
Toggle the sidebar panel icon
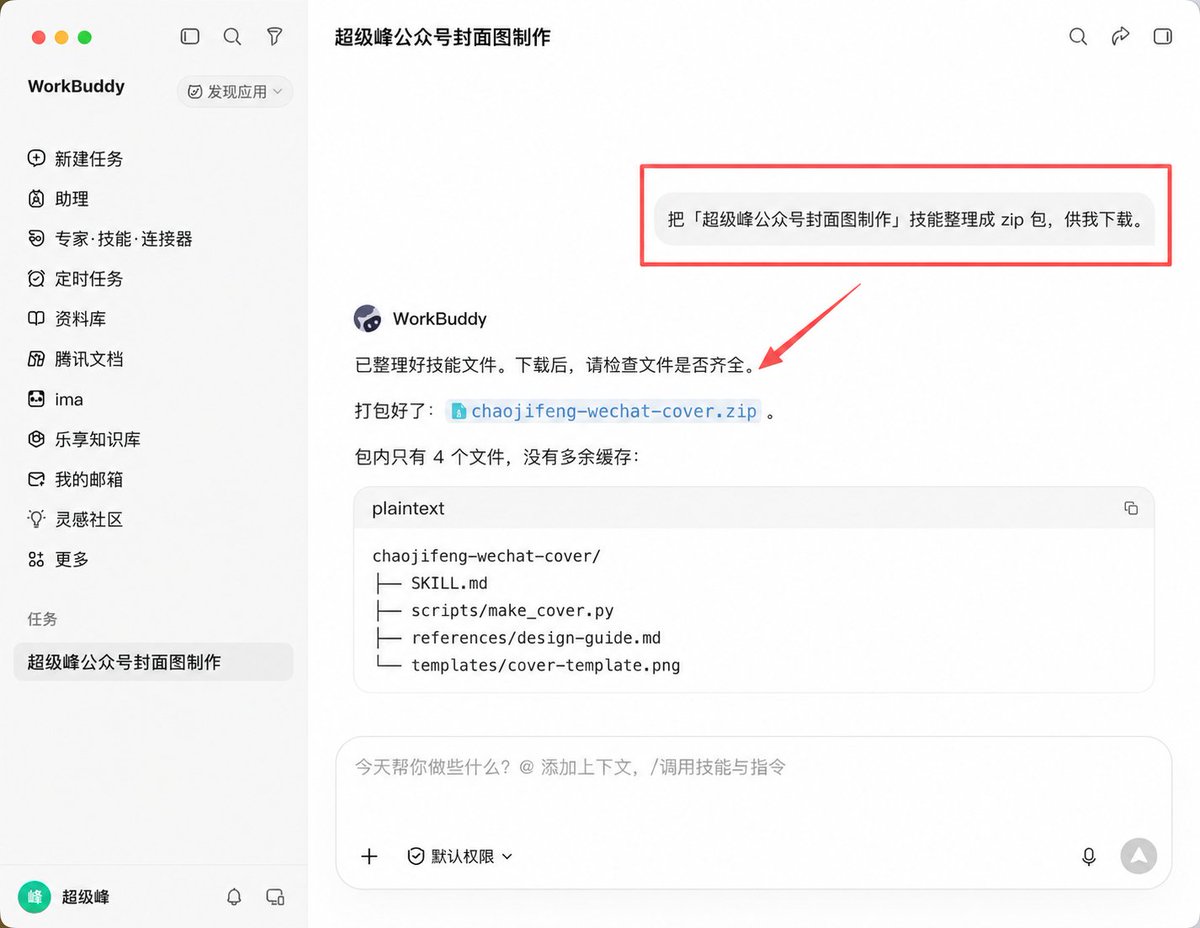click(190, 36)
